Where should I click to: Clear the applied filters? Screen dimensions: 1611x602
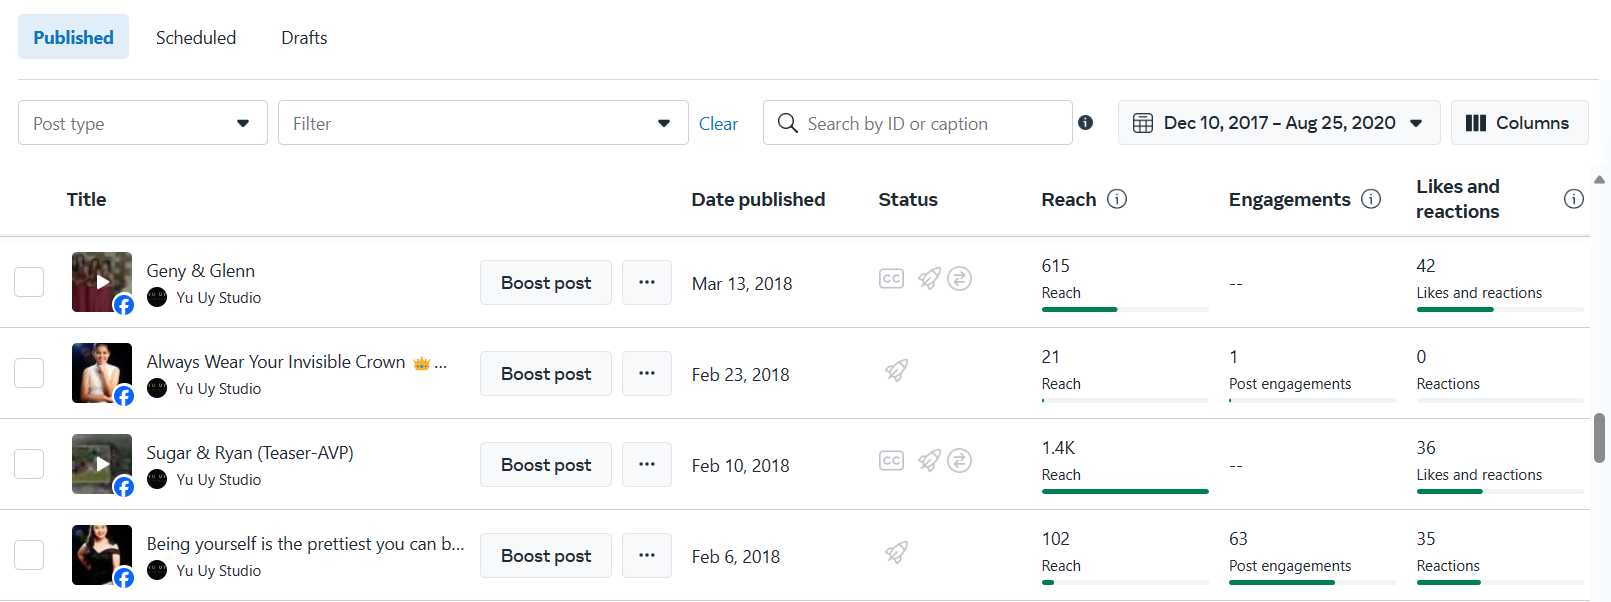(718, 124)
